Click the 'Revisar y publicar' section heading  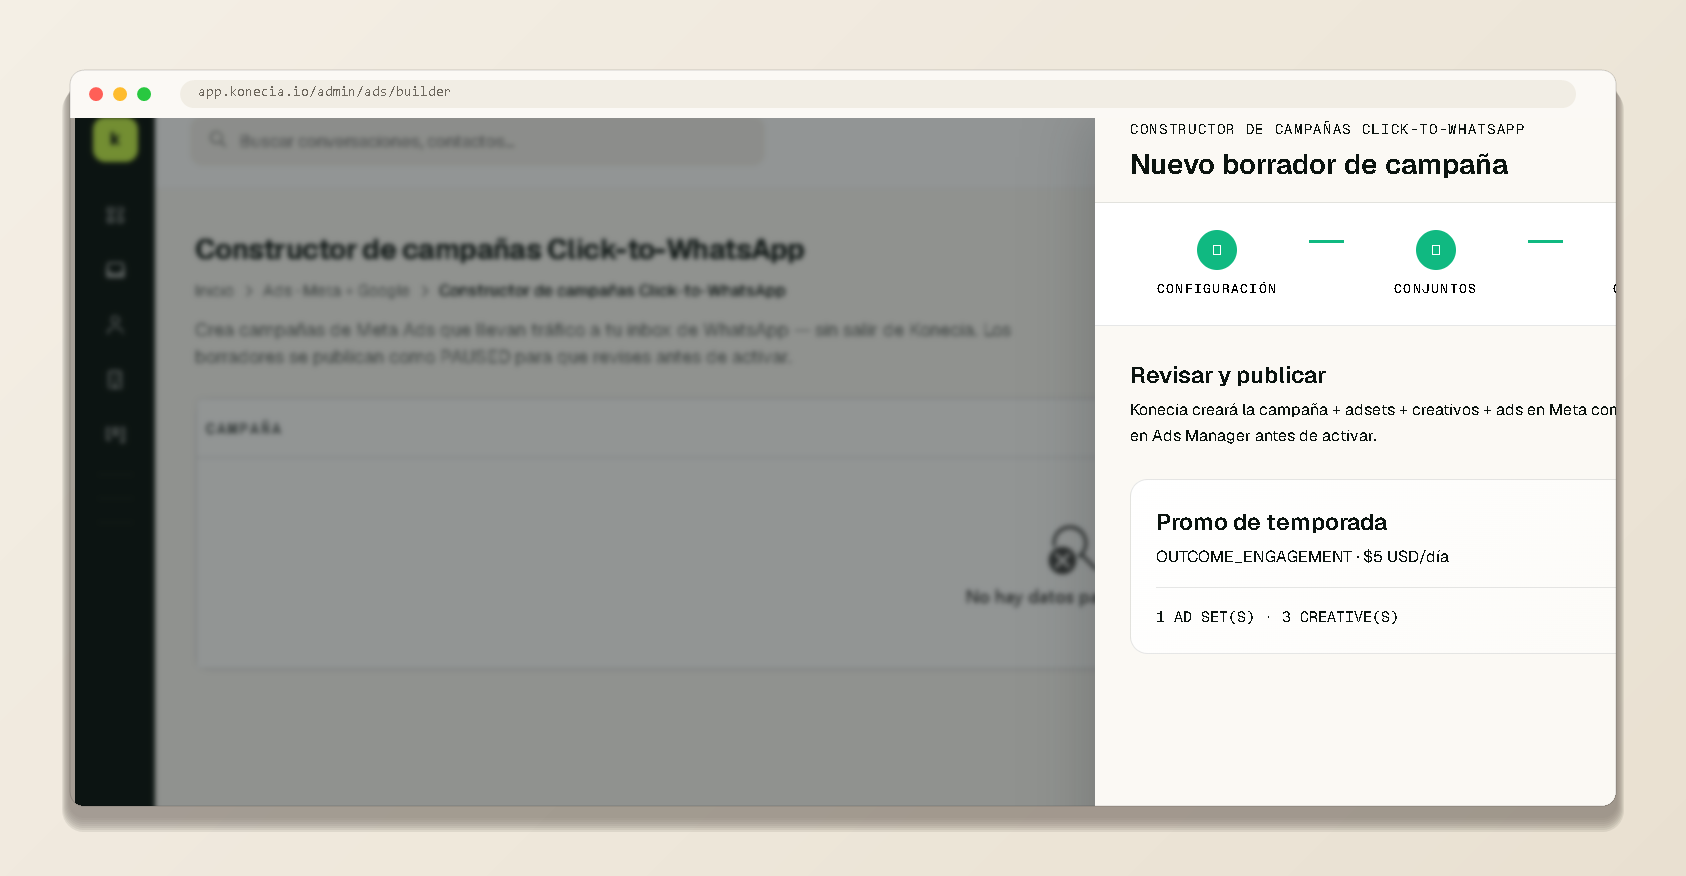pyautogui.click(x=1227, y=375)
